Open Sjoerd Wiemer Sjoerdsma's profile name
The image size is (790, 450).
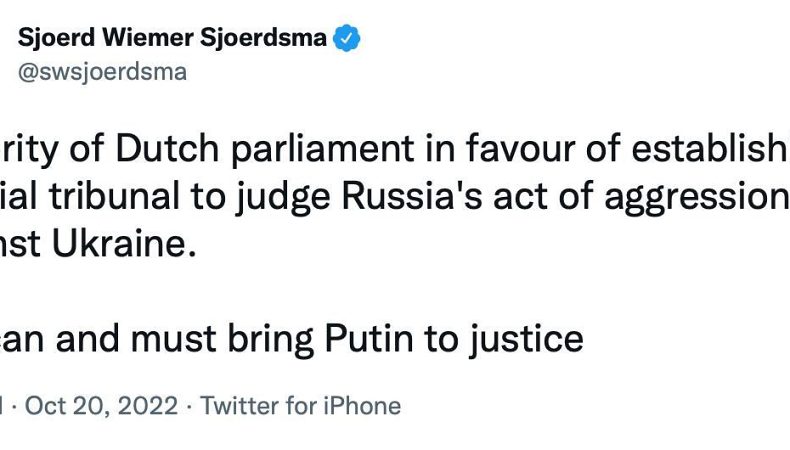[172, 38]
